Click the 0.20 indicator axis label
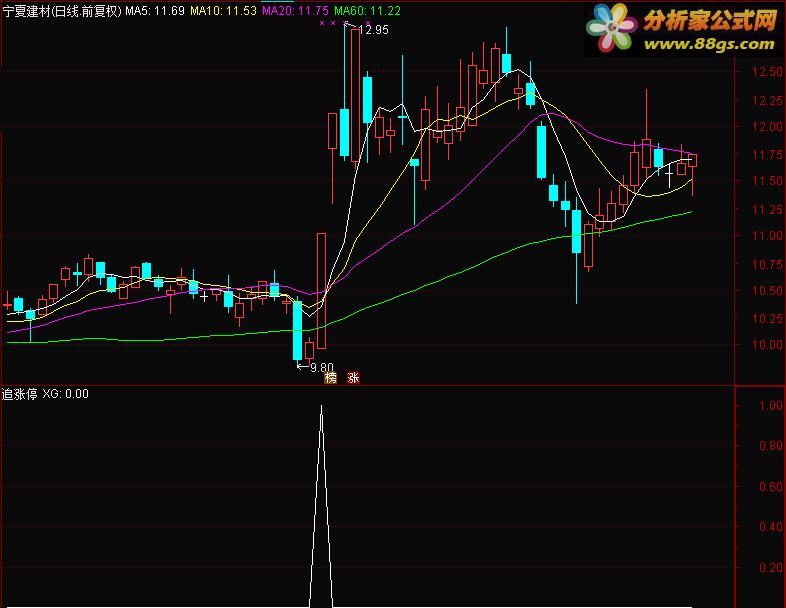 coord(770,568)
